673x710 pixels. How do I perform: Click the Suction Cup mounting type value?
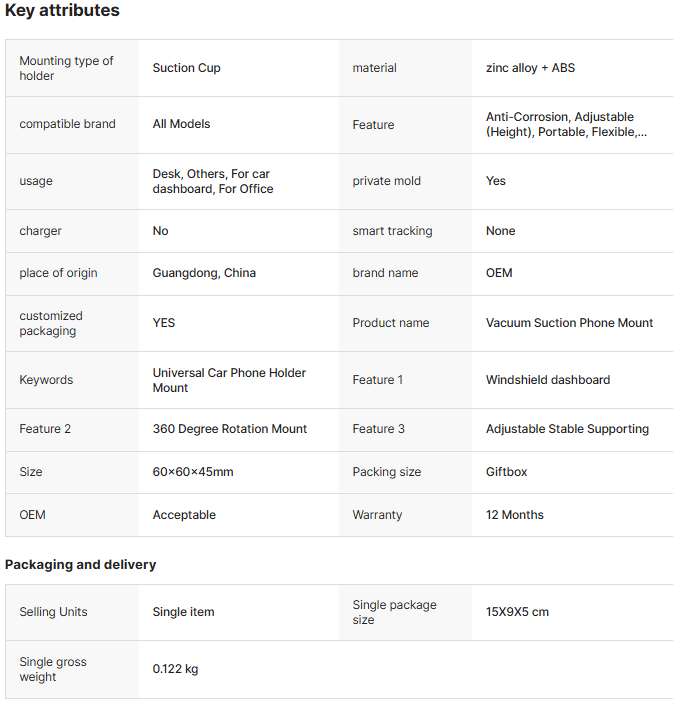coord(186,68)
